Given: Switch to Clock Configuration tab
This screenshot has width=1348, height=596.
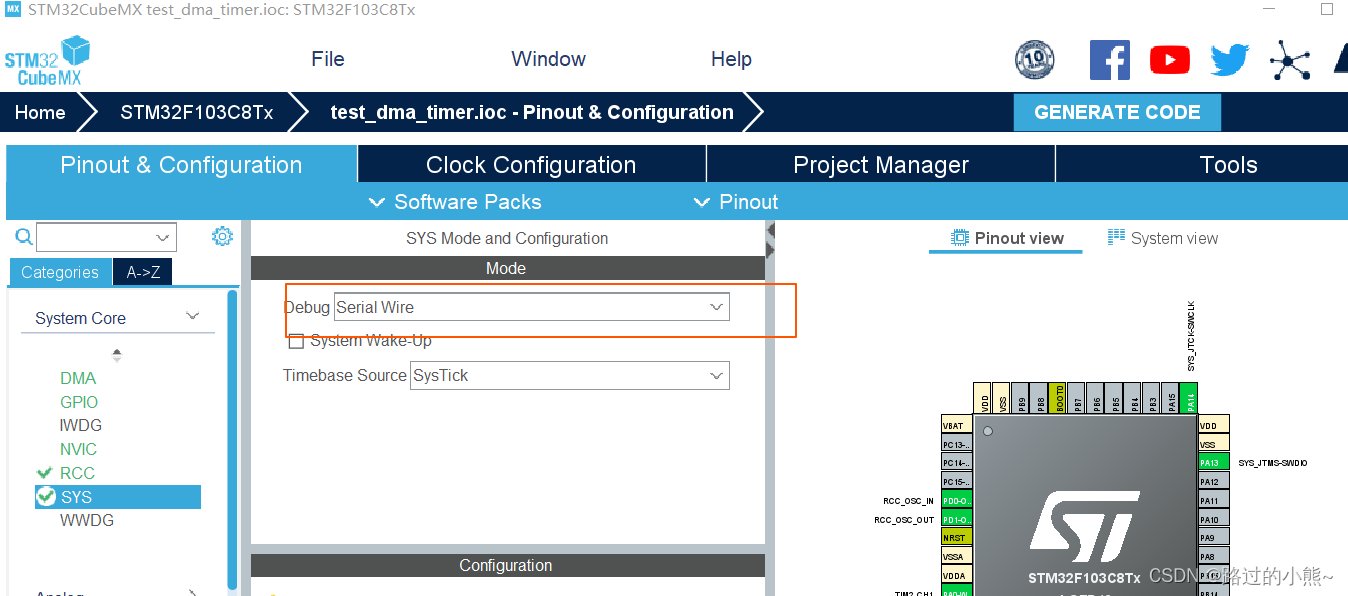Looking at the screenshot, I should tap(531, 165).
